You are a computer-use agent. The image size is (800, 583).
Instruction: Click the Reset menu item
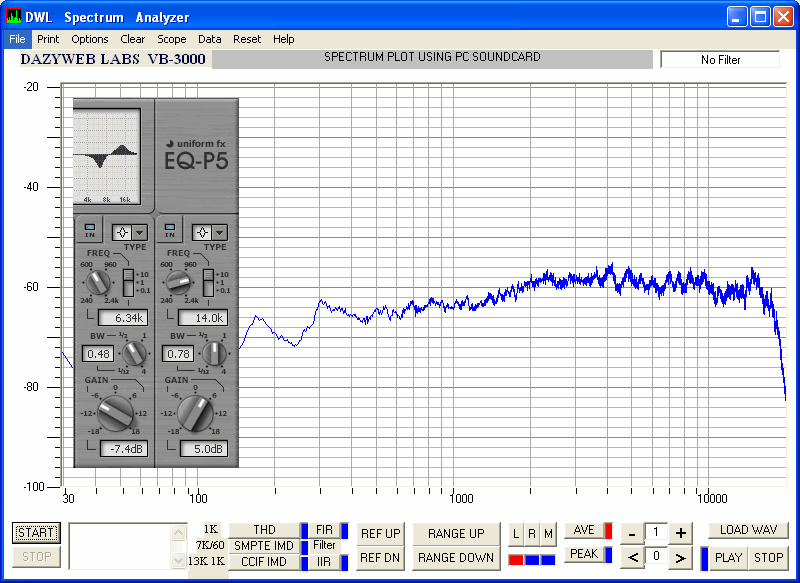(x=247, y=39)
